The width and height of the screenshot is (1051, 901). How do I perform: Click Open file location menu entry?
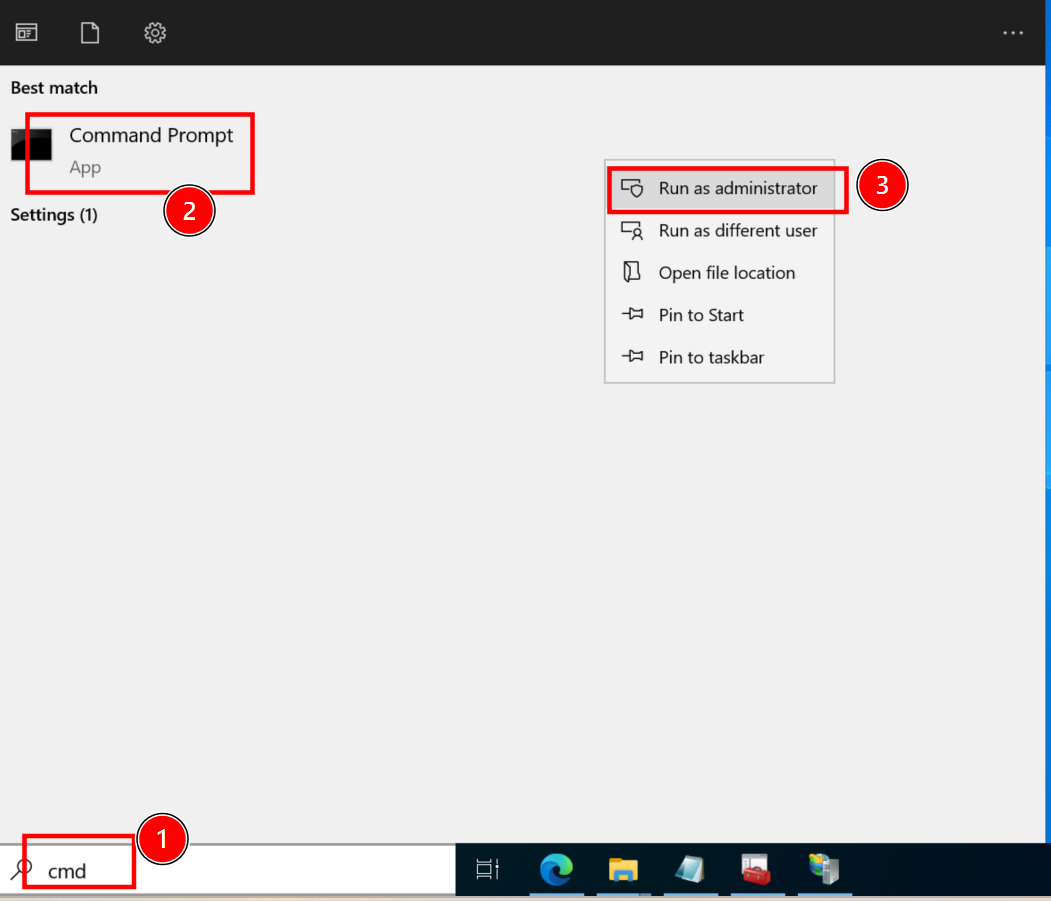(x=726, y=273)
